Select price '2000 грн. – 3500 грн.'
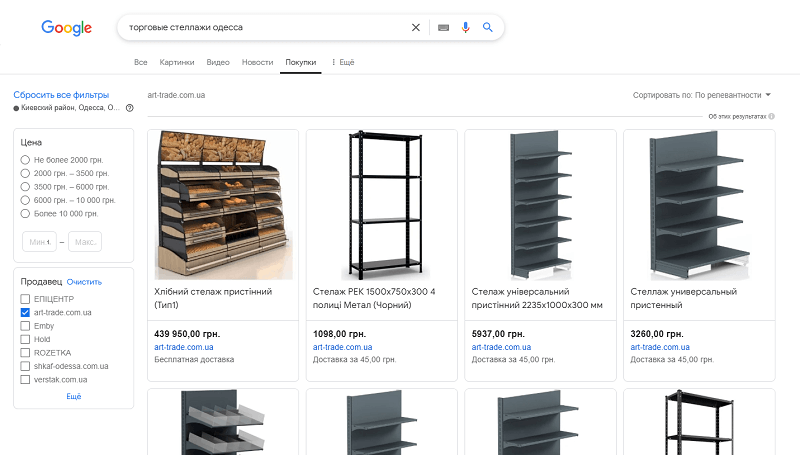800x455 pixels. click(x=25, y=173)
